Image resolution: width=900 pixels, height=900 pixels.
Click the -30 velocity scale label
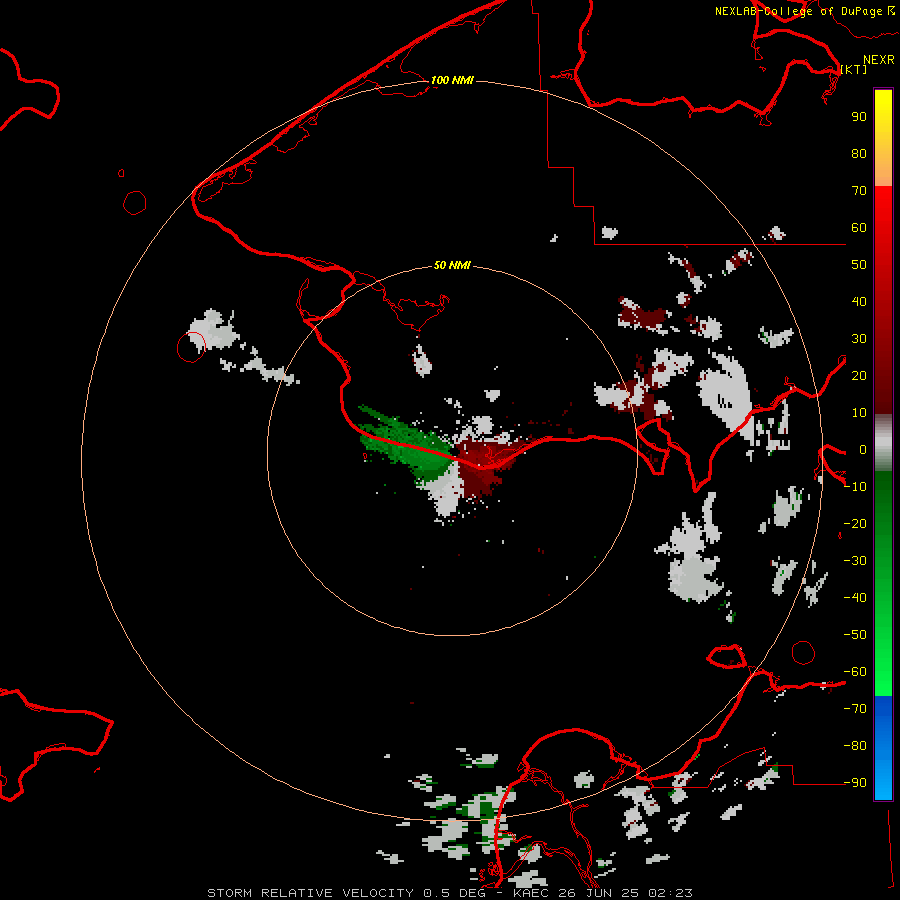tap(855, 561)
